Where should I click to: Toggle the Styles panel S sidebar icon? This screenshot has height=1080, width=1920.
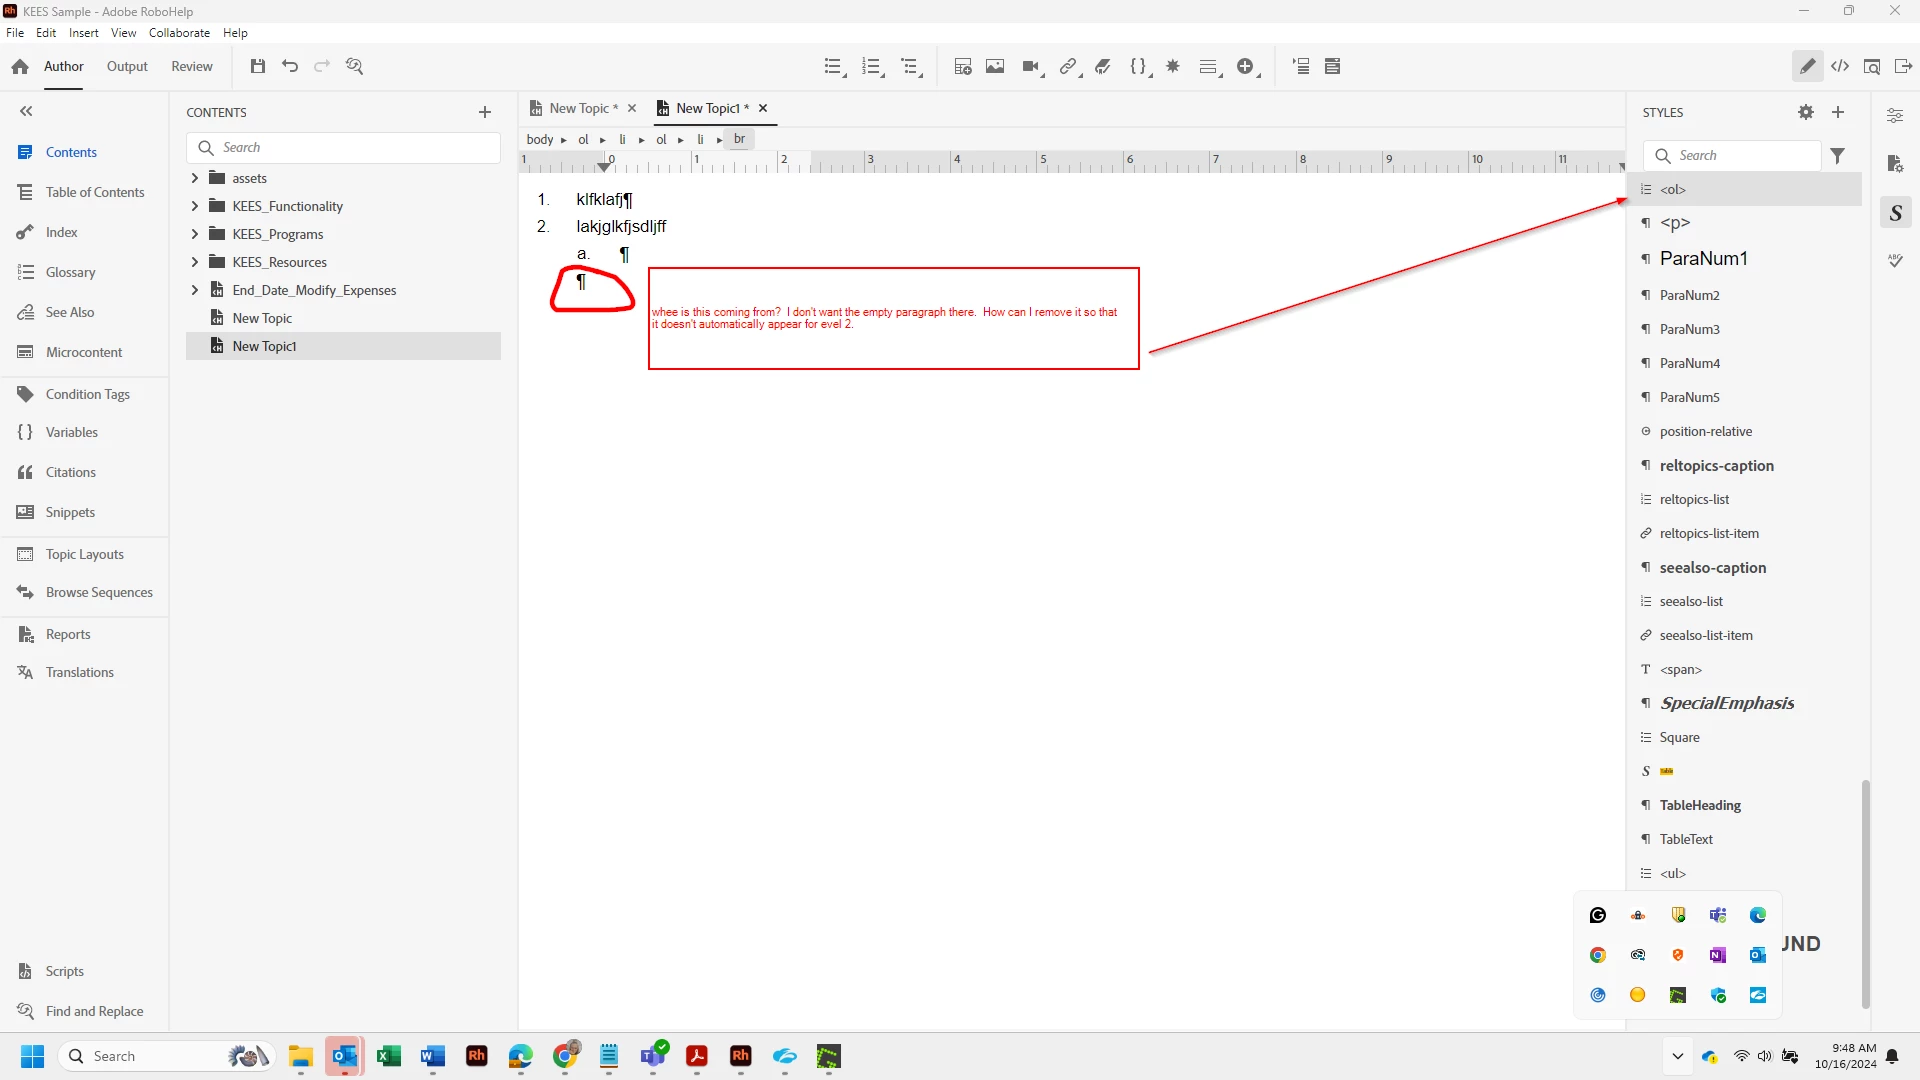[1895, 213]
